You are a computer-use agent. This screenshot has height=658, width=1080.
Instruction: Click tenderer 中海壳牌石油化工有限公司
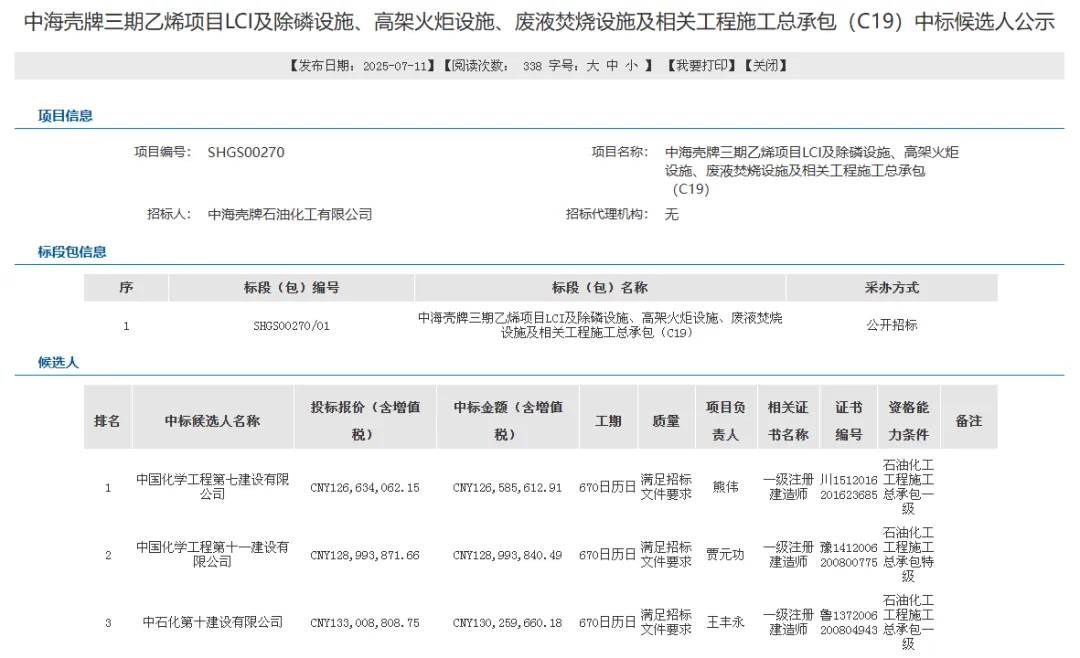[290, 214]
